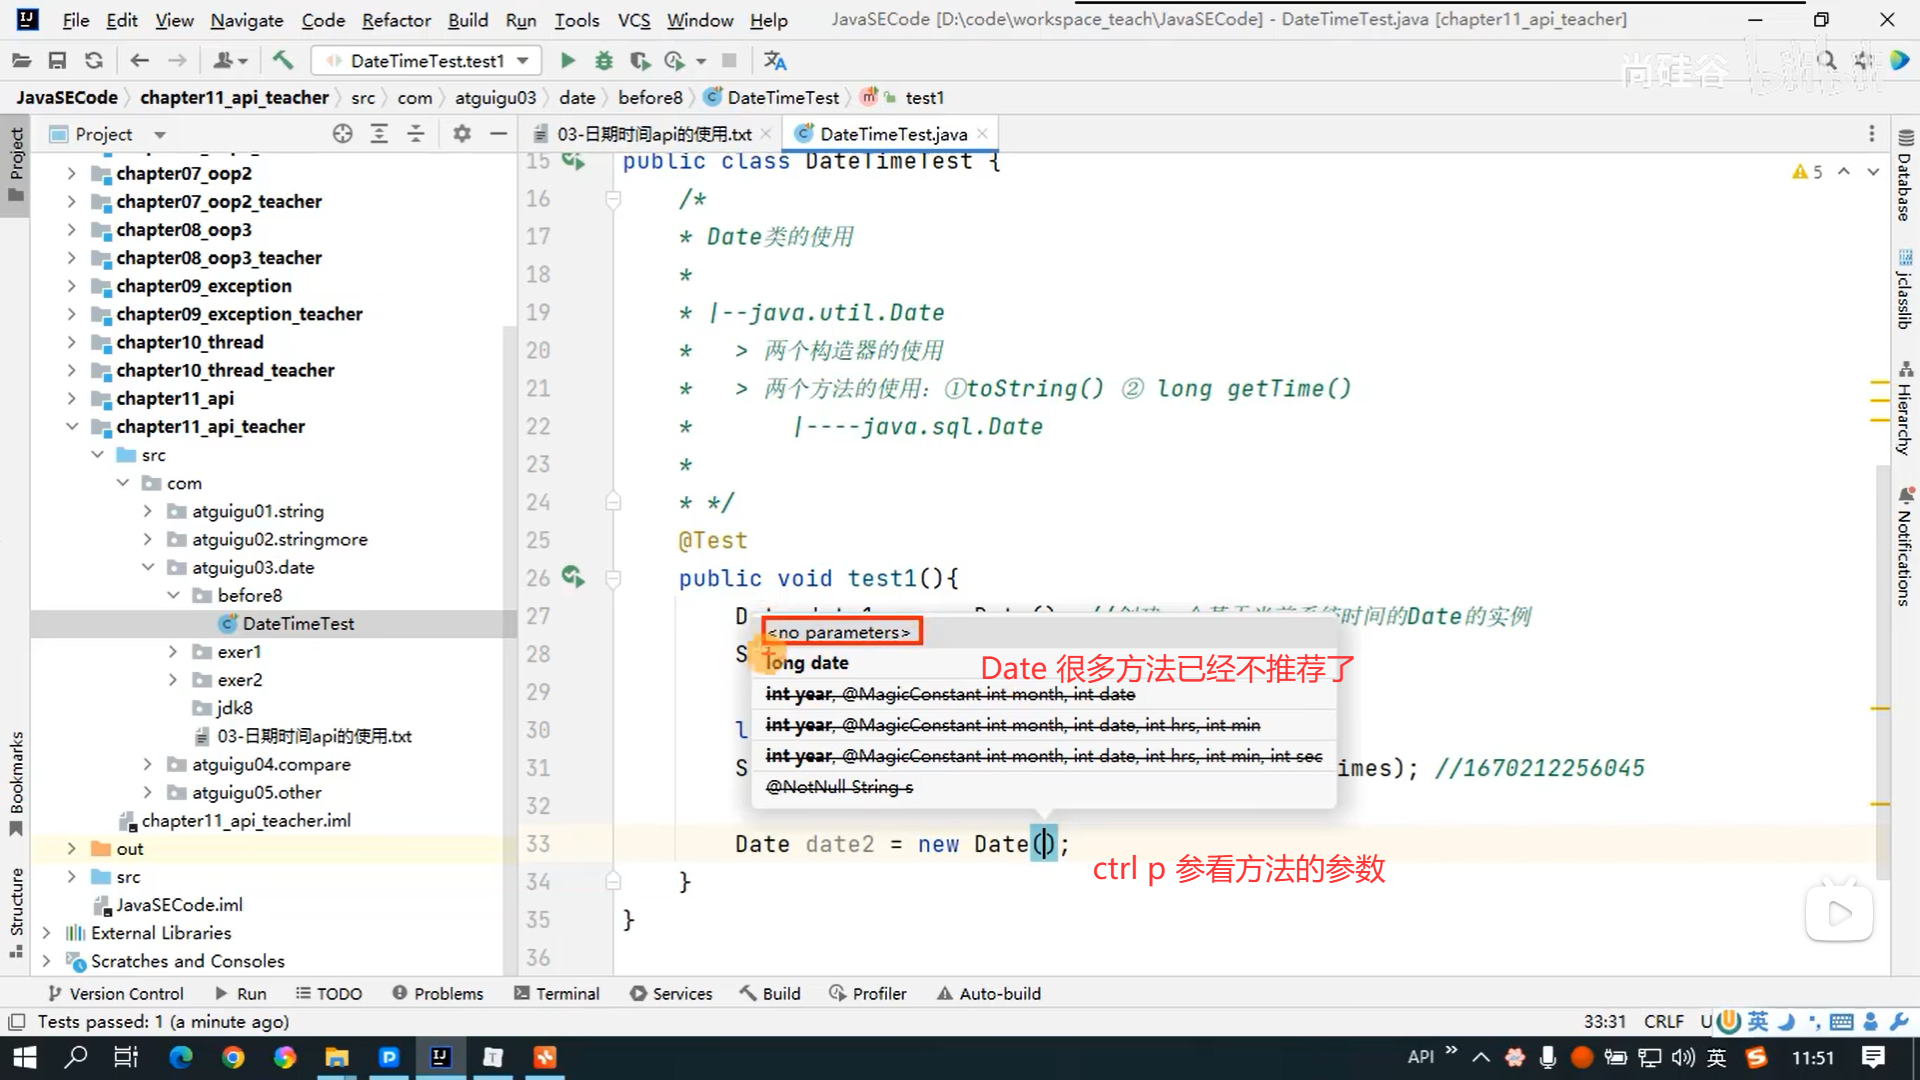Switch to 03-日期时间api的使用.txt tab
The image size is (1920, 1080).
653,134
